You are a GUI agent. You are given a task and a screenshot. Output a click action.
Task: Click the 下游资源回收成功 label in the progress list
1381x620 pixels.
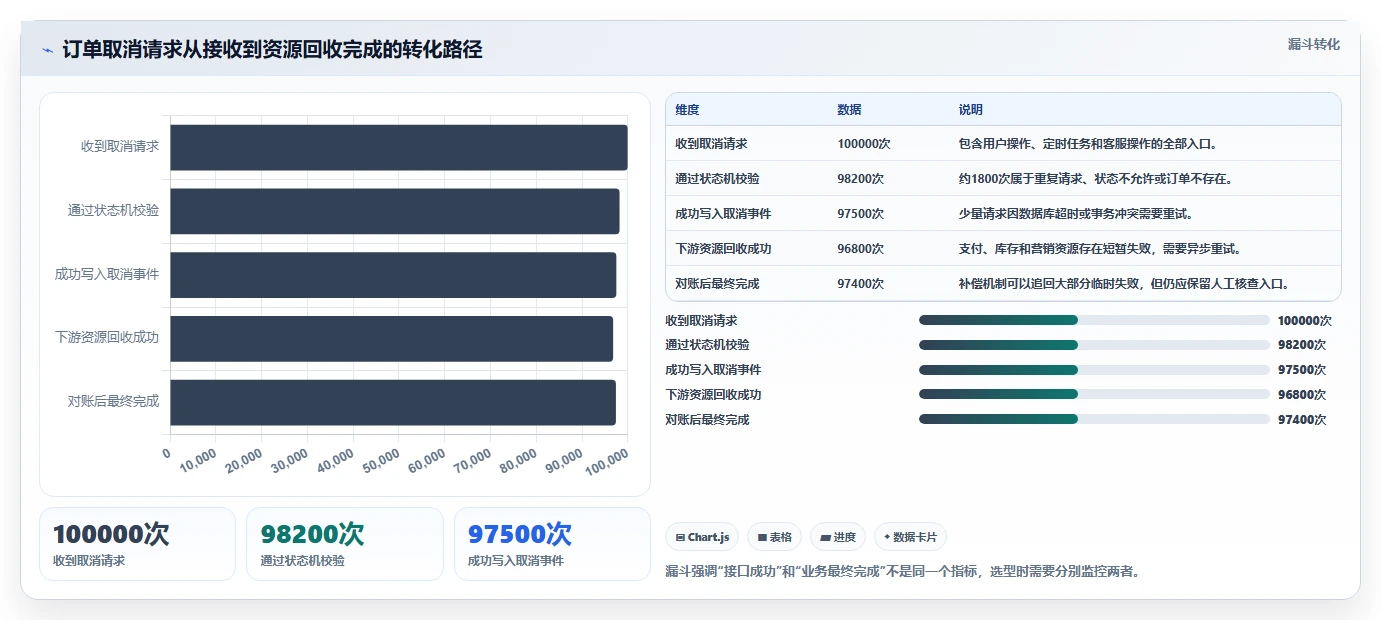pyautogui.click(x=713, y=395)
